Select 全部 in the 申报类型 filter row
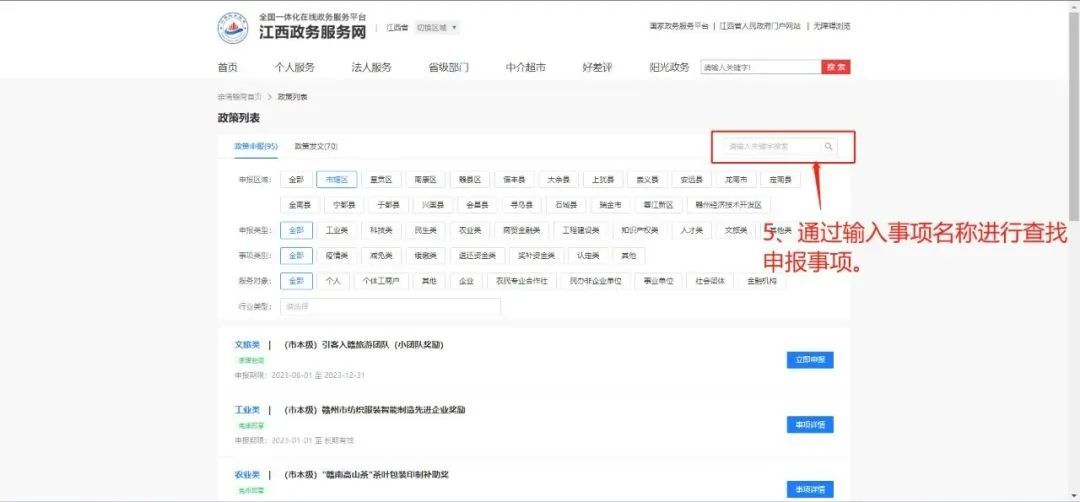The height and width of the screenshot is (502, 1080). coord(296,231)
